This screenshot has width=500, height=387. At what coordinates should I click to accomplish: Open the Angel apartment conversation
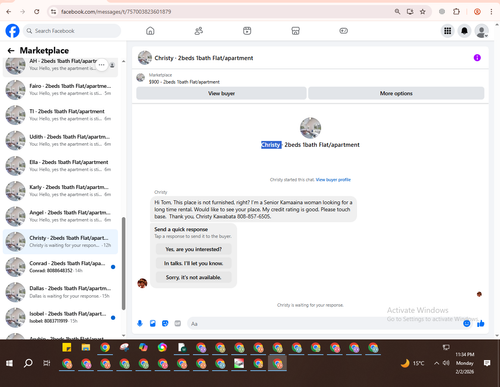point(60,216)
